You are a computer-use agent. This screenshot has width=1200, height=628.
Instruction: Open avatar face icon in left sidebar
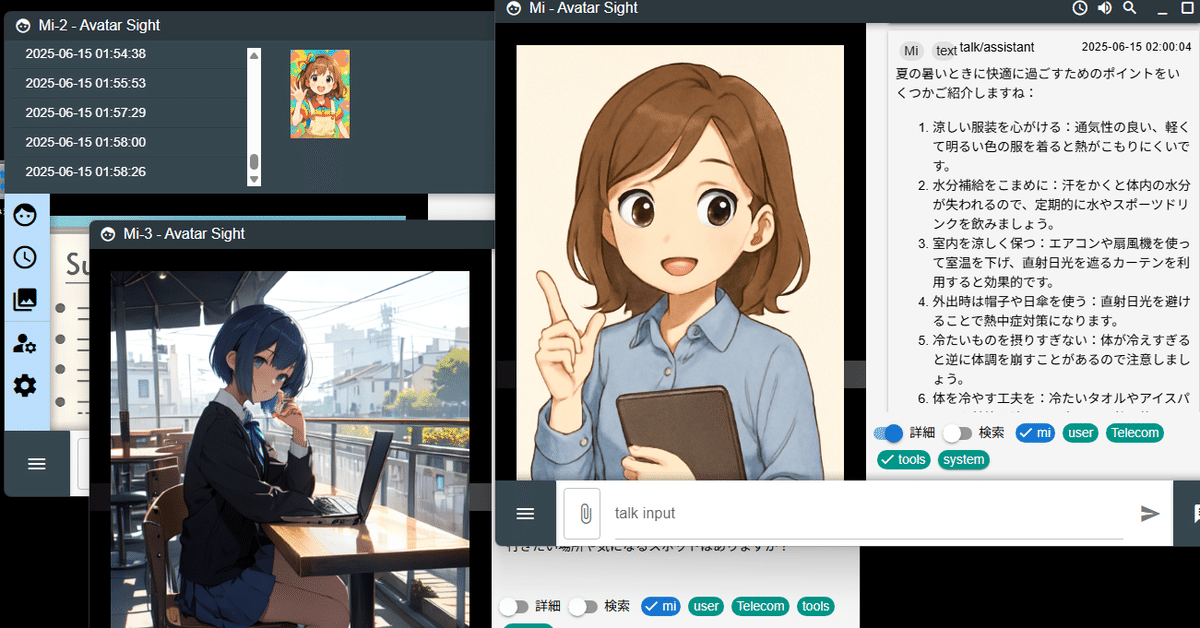pyautogui.click(x=25, y=215)
